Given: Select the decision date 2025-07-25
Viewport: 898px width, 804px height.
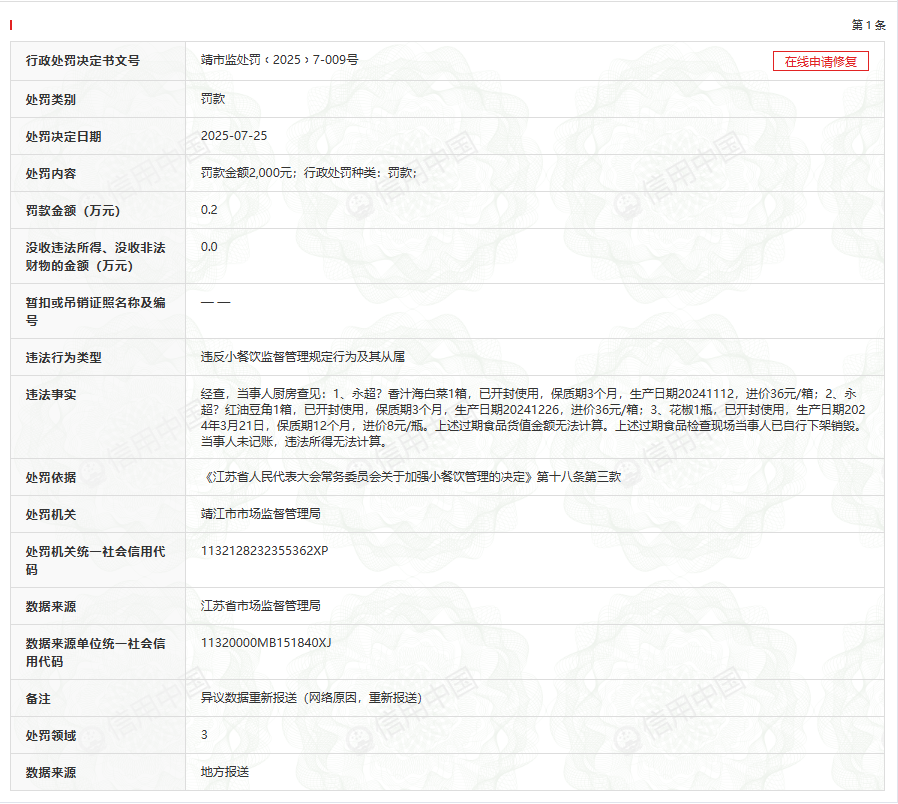Looking at the screenshot, I should 234,136.
